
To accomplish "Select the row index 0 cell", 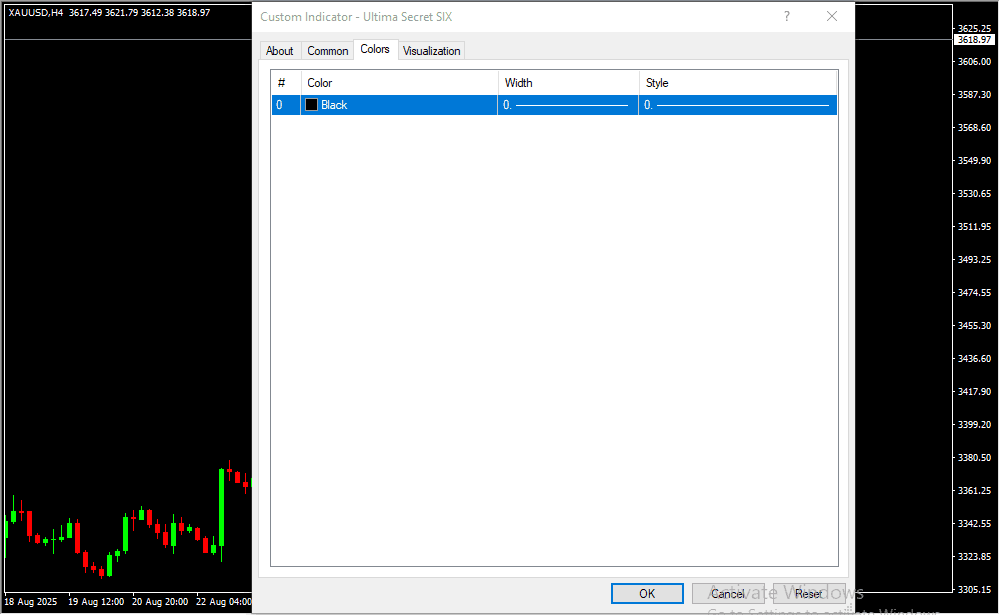I will [x=284, y=105].
